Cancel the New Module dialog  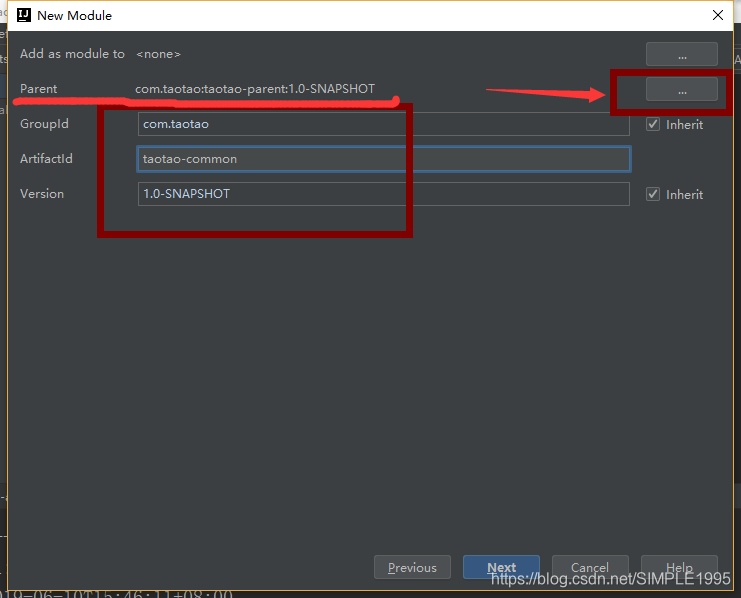click(x=590, y=567)
